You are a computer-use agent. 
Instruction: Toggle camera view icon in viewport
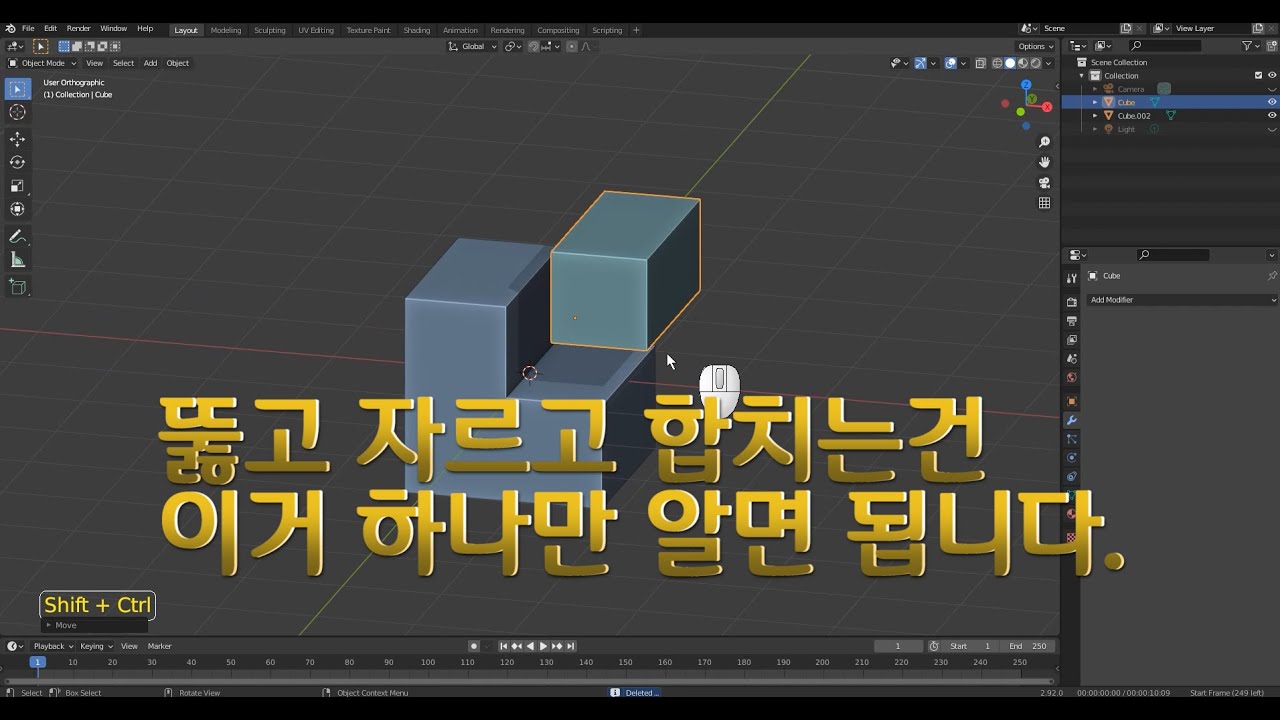[1044, 183]
